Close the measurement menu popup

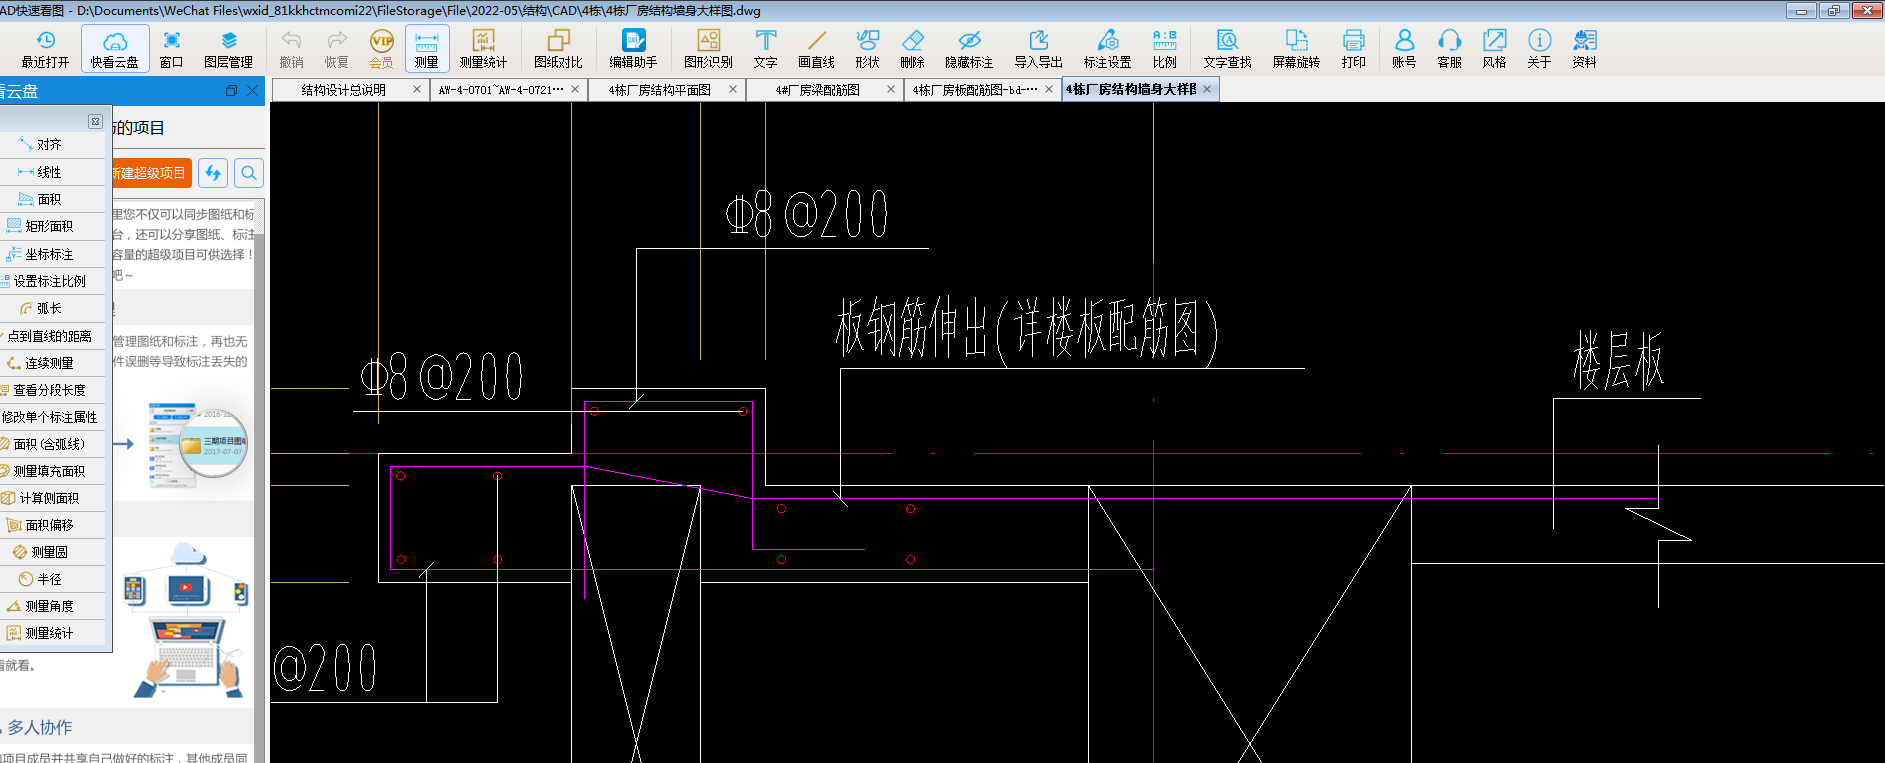click(x=95, y=121)
